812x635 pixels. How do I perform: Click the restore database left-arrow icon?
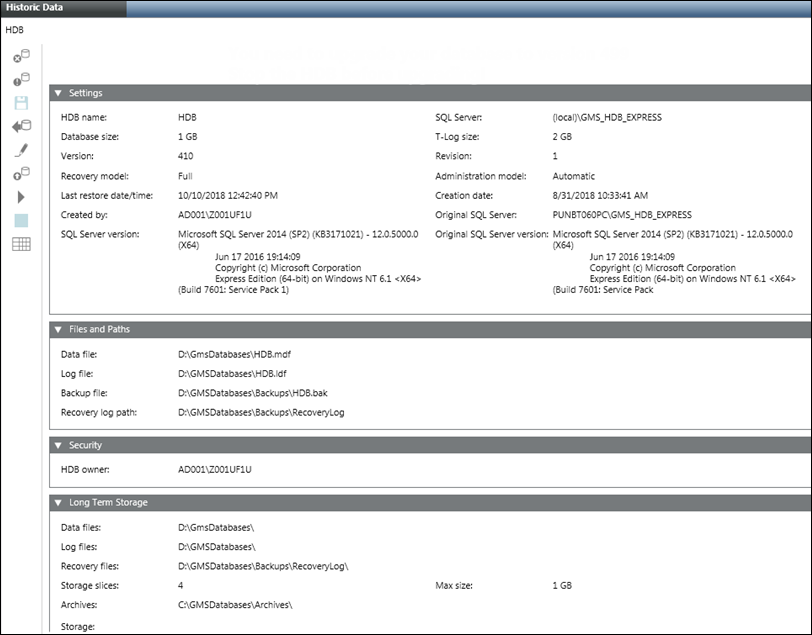click(x=21, y=126)
